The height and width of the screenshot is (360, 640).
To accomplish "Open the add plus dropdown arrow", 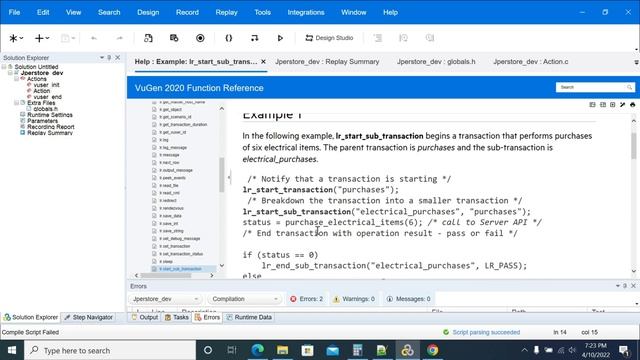I will coord(47,38).
